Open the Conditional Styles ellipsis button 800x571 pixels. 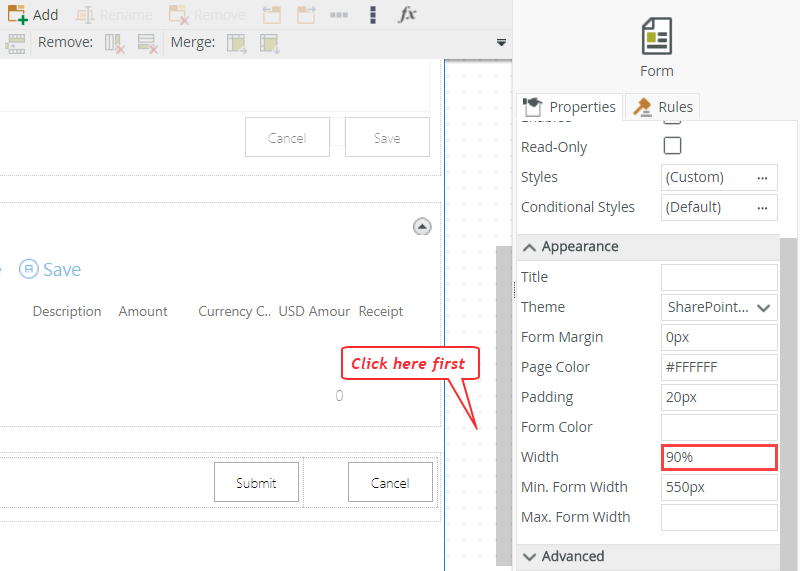pos(762,208)
